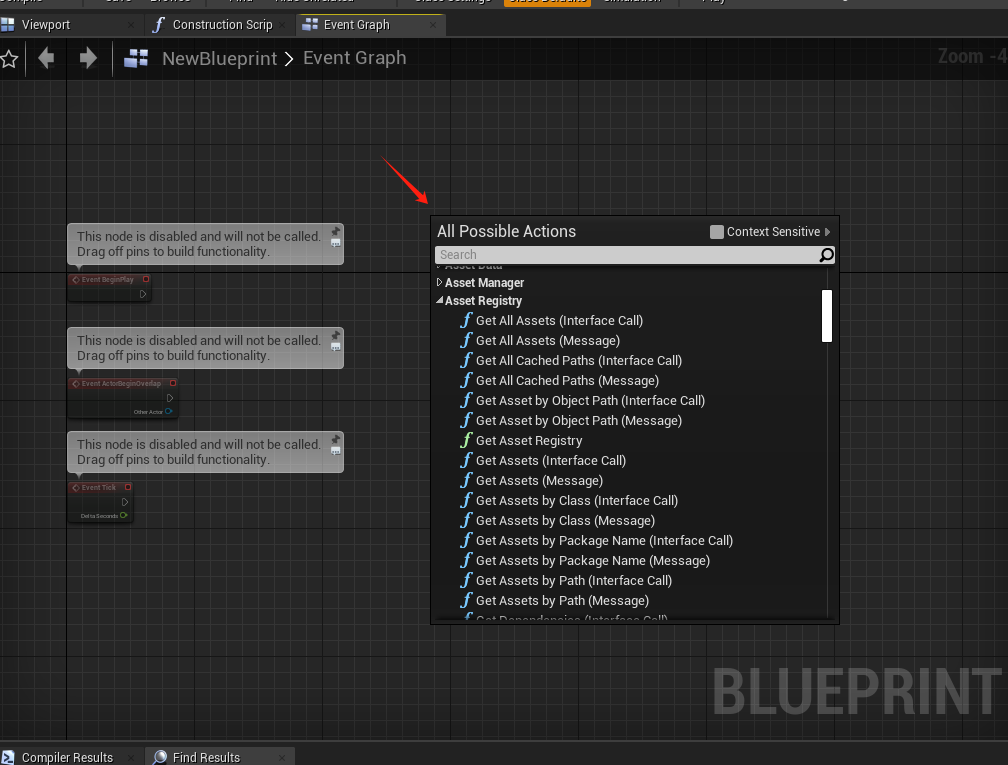The width and height of the screenshot is (1008, 765).
Task: Switch to the Construction Script tab
Action: click(222, 25)
